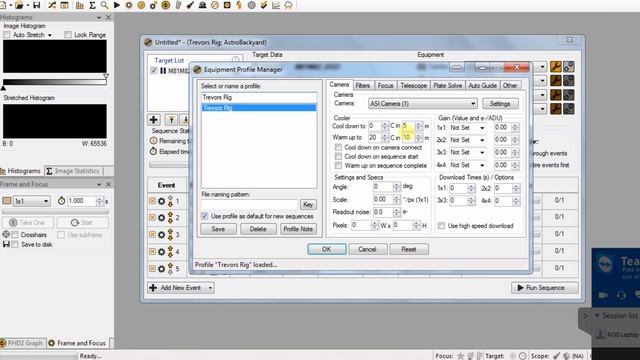Add a target with the plus icon
This screenshot has width=640, height=360.
tap(154, 120)
